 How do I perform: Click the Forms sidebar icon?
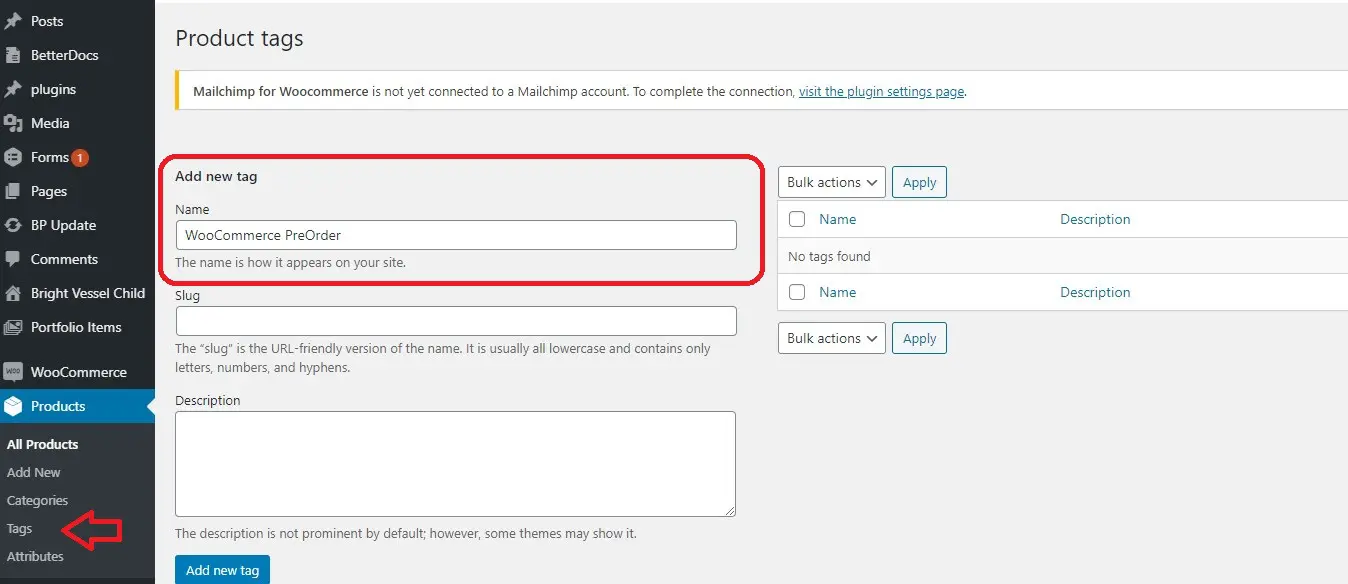click(x=13, y=157)
